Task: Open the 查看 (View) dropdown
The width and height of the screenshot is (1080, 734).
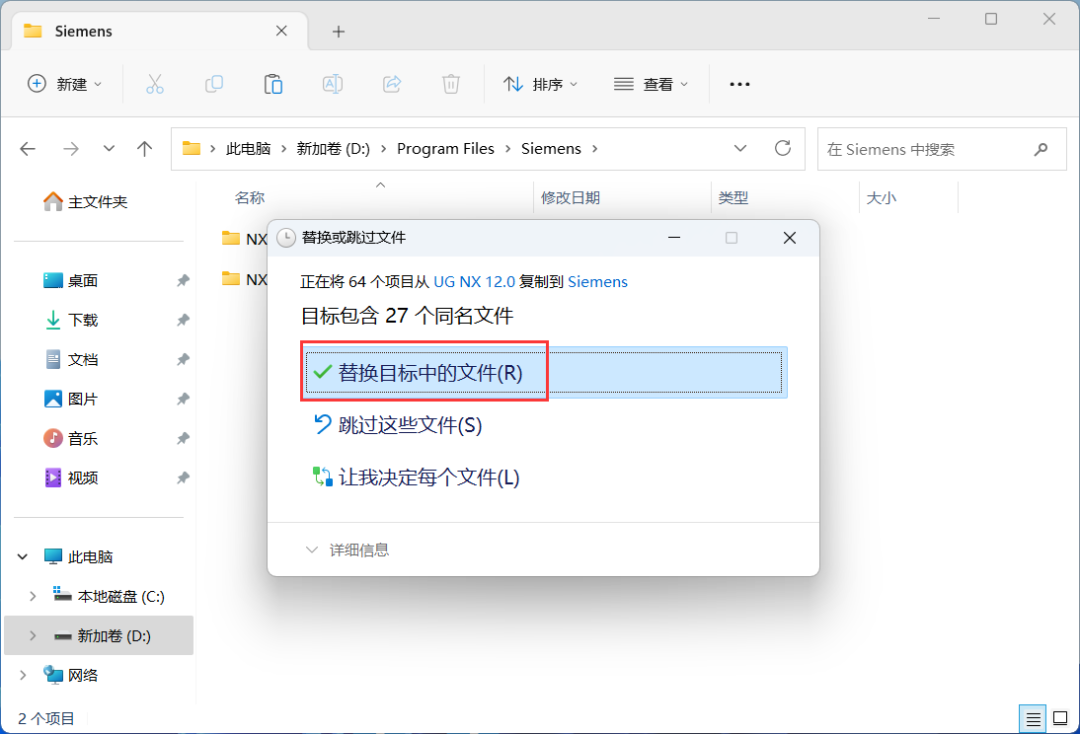Action: (651, 84)
